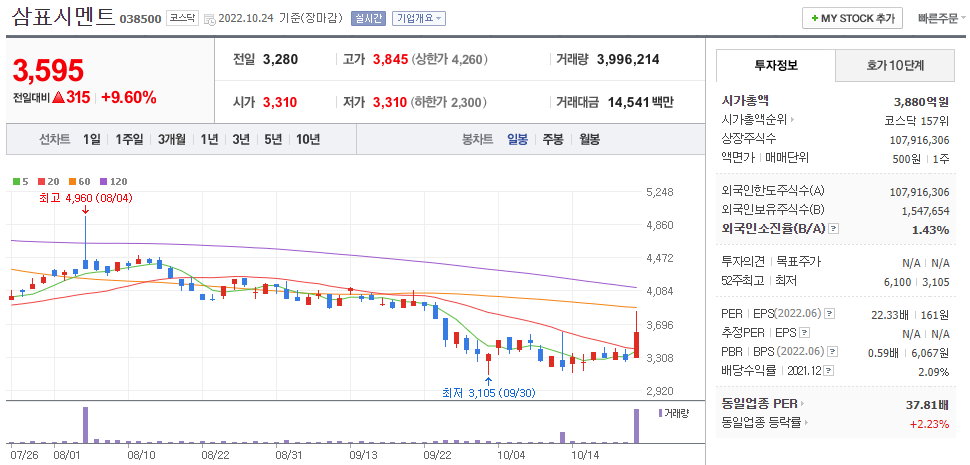Click the 고가 value 3,845
This screenshot has height=465, width=970.
coord(390,60)
